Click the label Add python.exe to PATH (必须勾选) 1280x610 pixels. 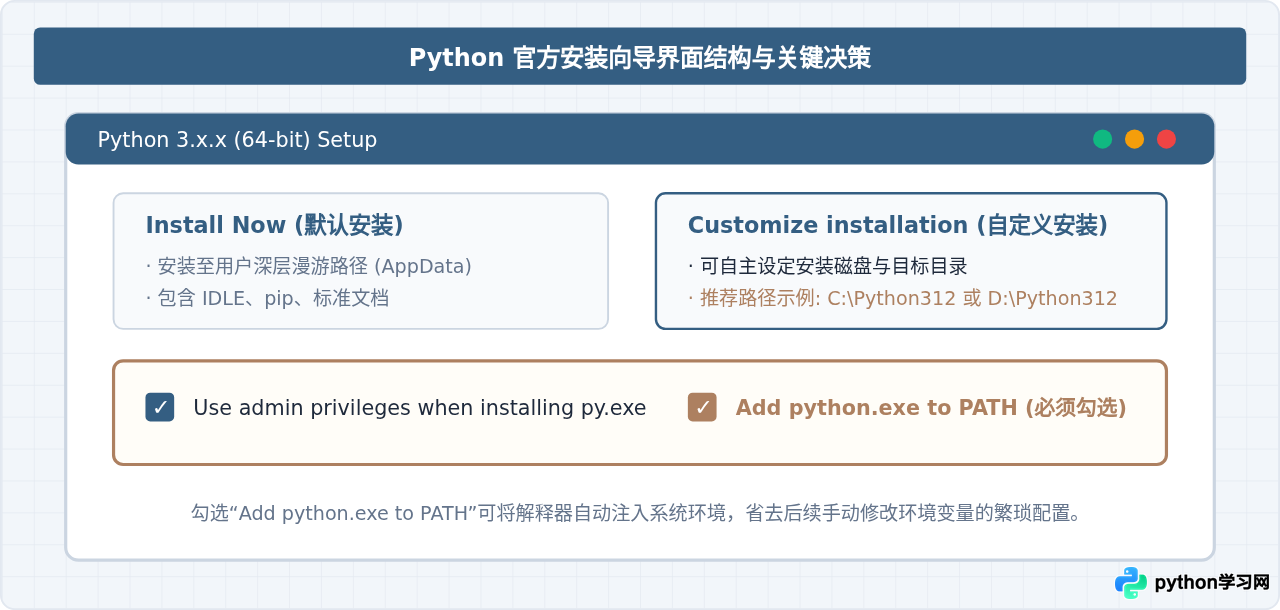click(931, 408)
